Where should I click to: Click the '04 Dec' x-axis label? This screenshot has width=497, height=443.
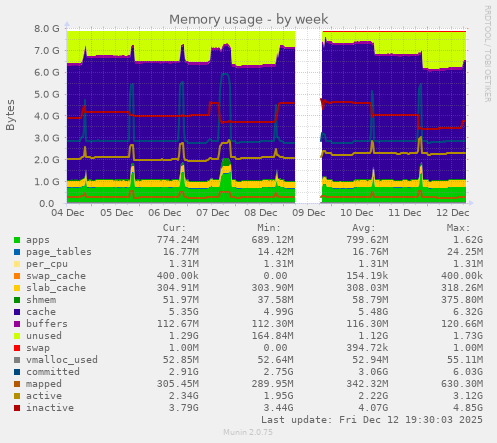point(68,213)
